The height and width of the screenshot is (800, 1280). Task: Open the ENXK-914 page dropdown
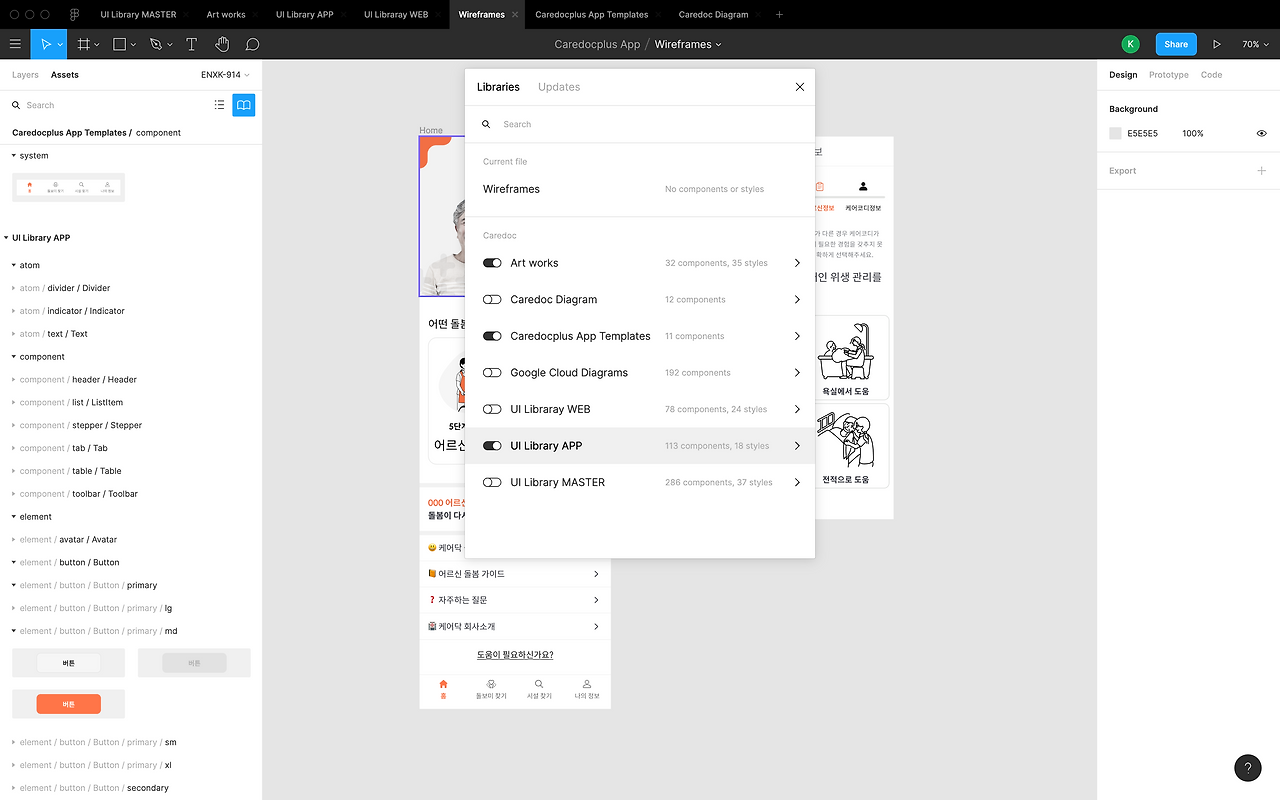(225, 75)
